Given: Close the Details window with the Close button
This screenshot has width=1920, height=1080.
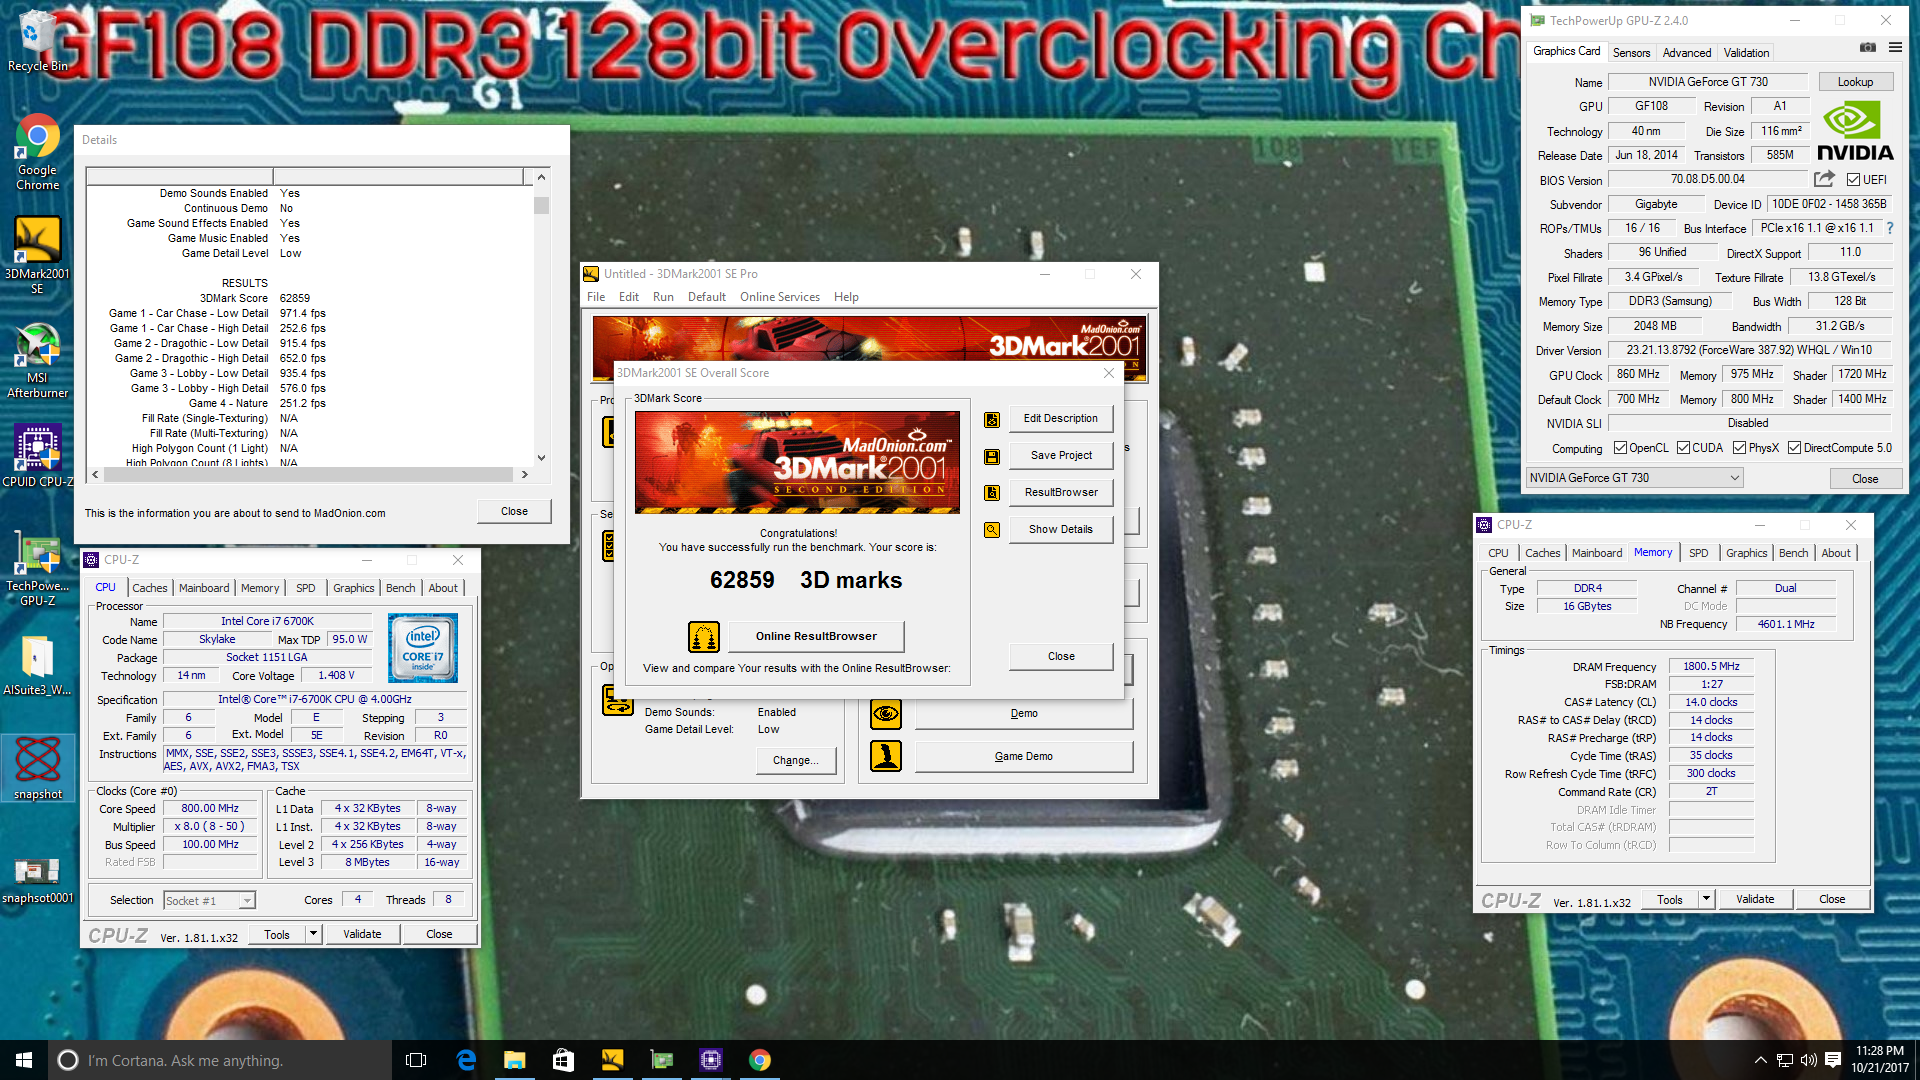Looking at the screenshot, I should click(514, 511).
